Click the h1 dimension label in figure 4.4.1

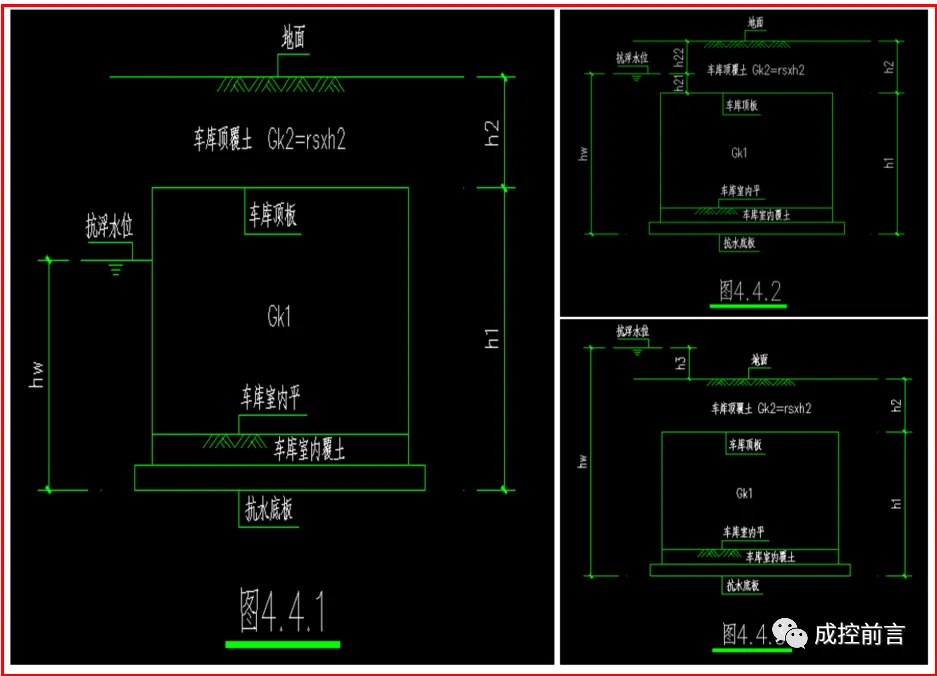tap(491, 338)
